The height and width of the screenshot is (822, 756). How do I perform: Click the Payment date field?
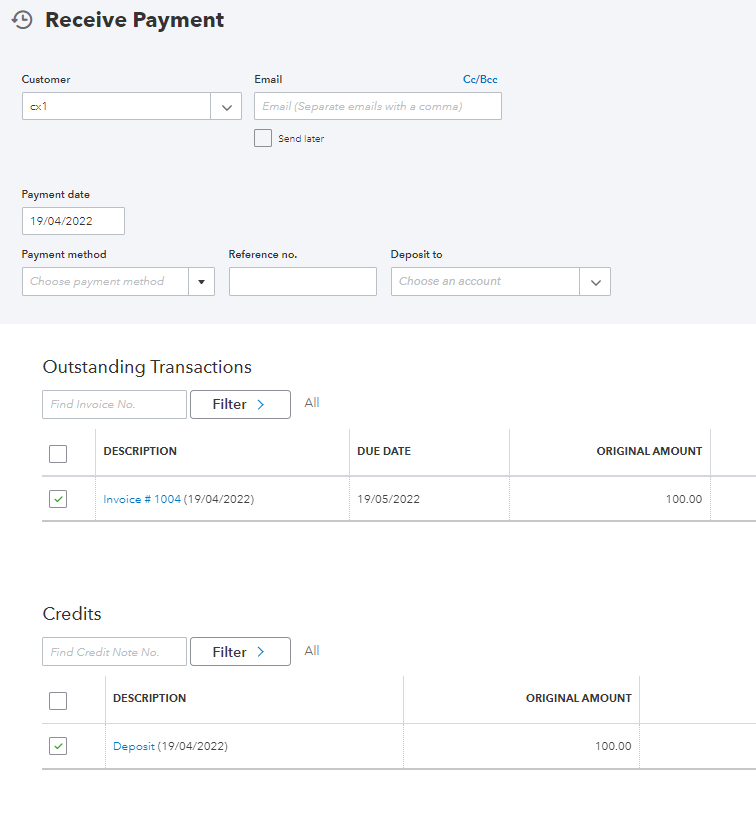[73, 221]
